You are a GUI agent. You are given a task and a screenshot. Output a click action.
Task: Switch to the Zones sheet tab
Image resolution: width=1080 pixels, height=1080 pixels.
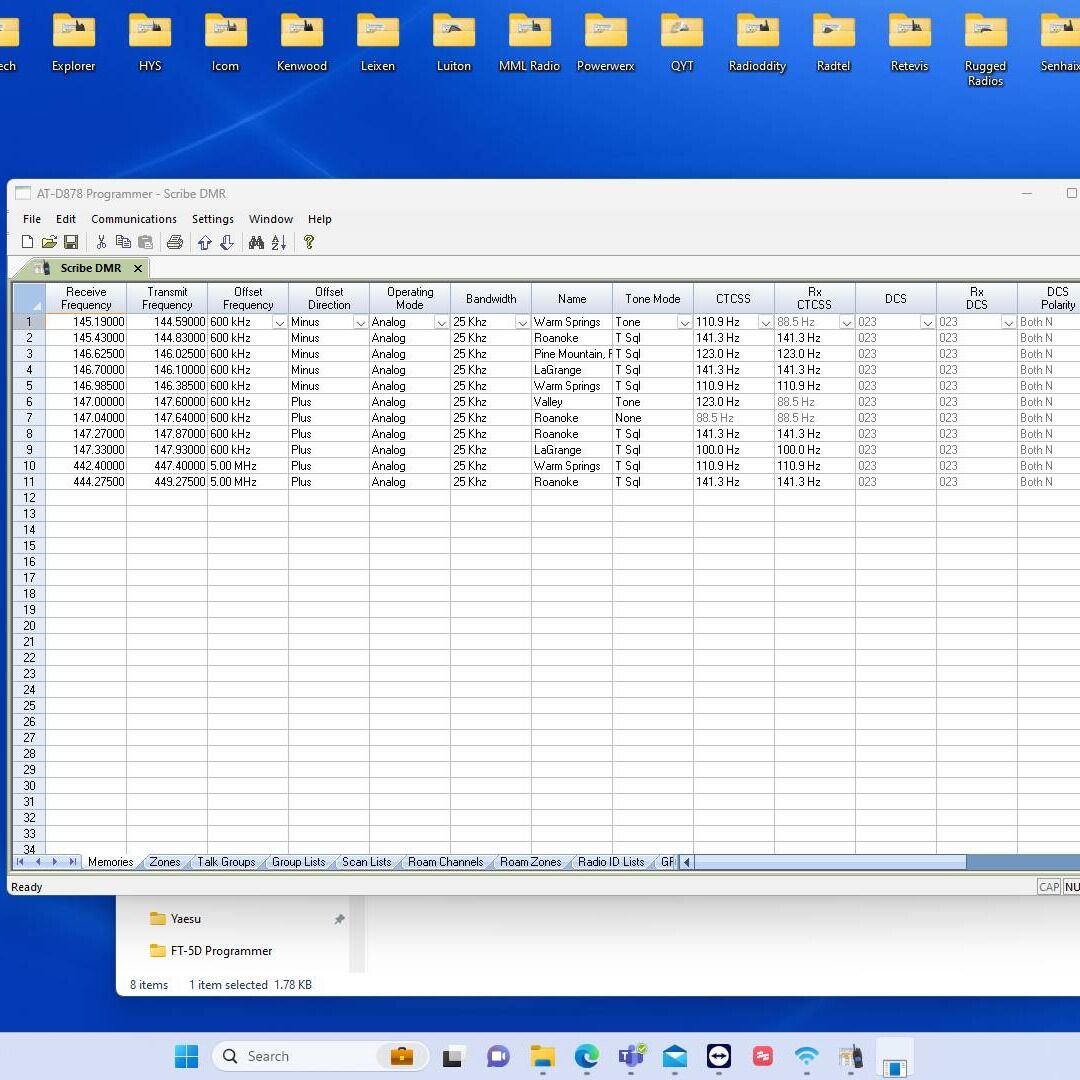tap(165, 862)
